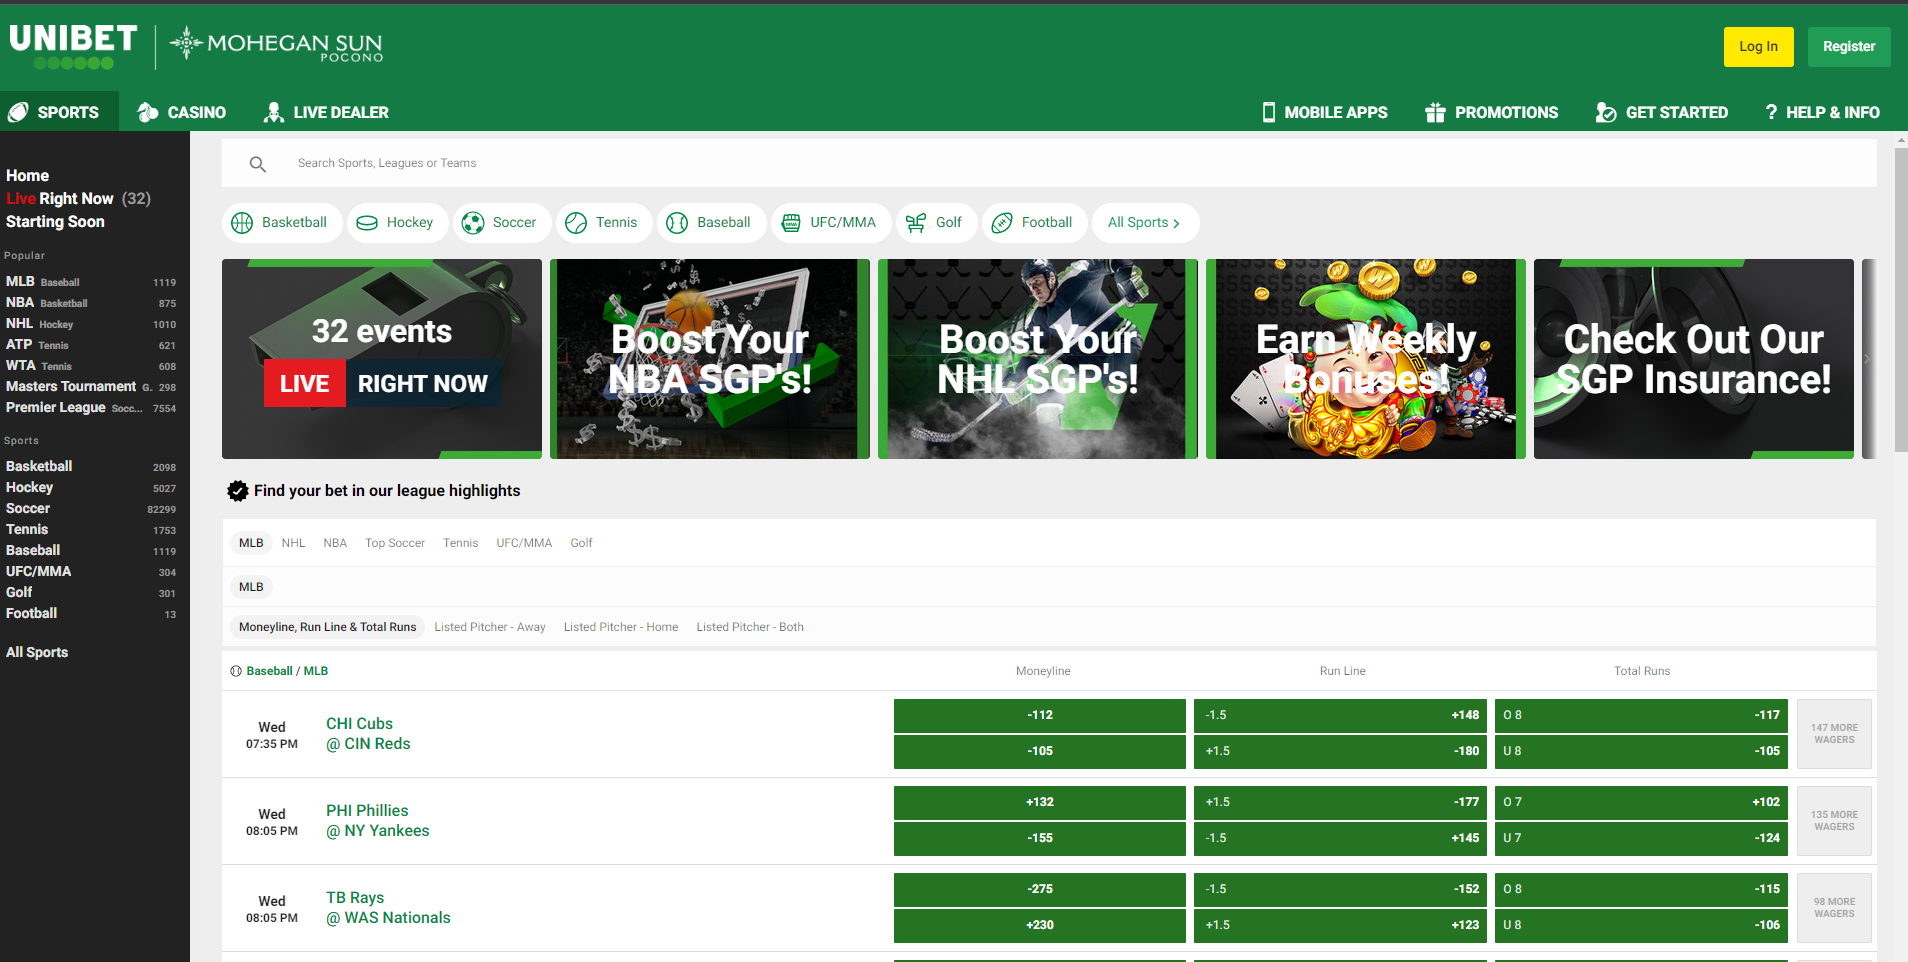1908x962 pixels.
Task: Select the Baseball sport chip
Action: (710, 223)
